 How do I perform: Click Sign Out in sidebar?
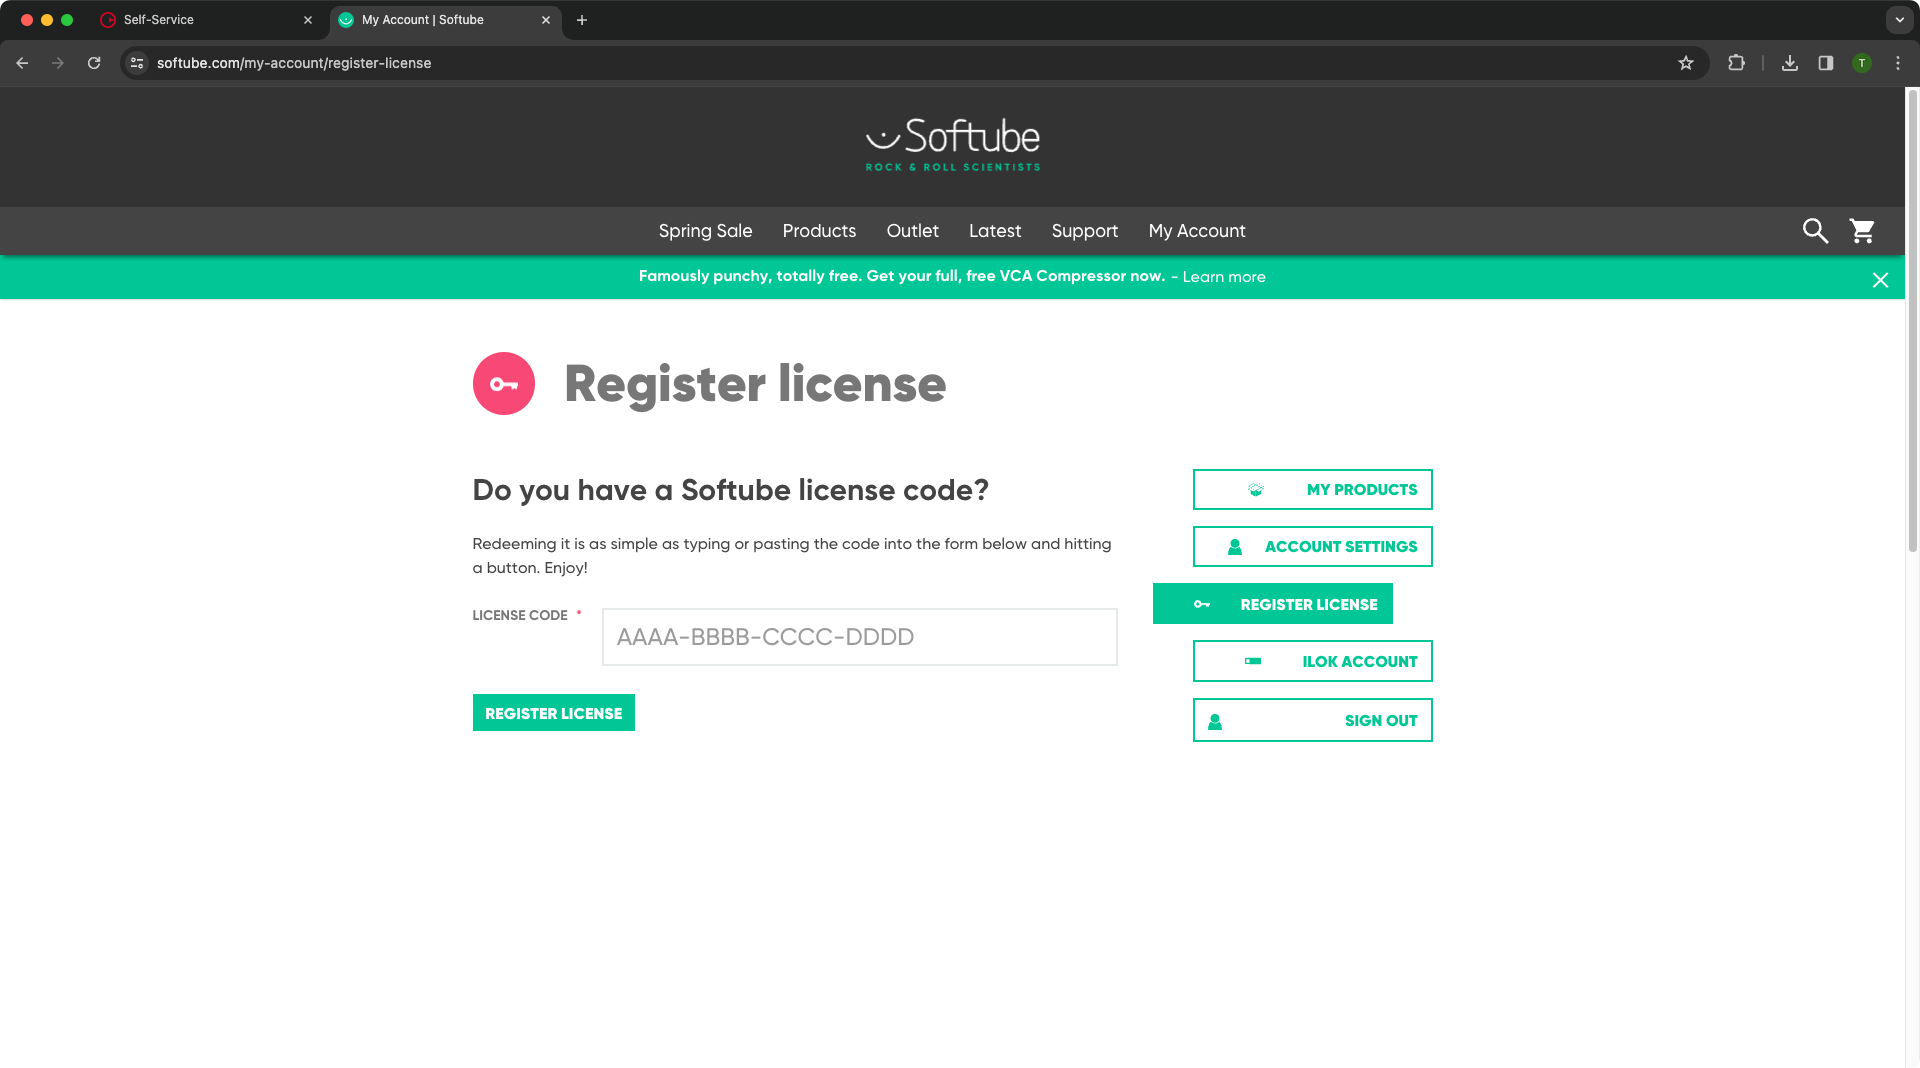click(1312, 720)
